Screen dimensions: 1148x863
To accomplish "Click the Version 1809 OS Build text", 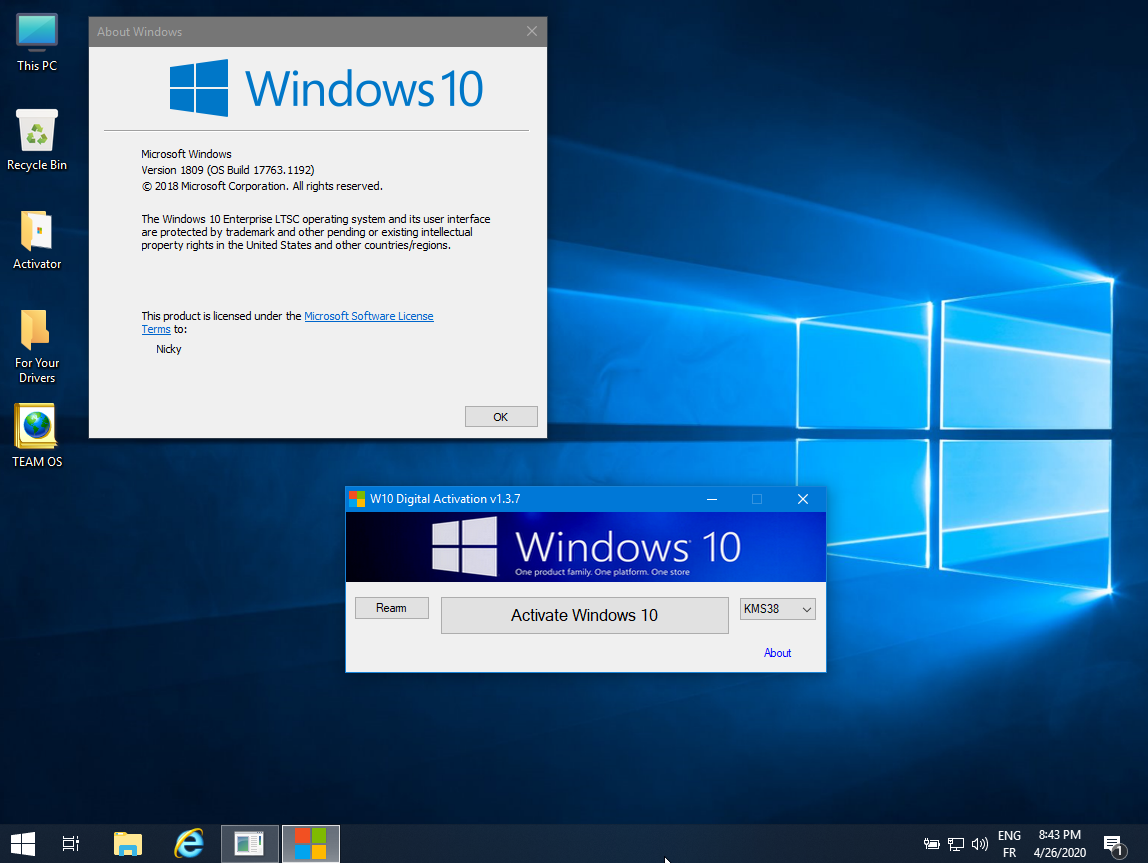I will [x=228, y=170].
